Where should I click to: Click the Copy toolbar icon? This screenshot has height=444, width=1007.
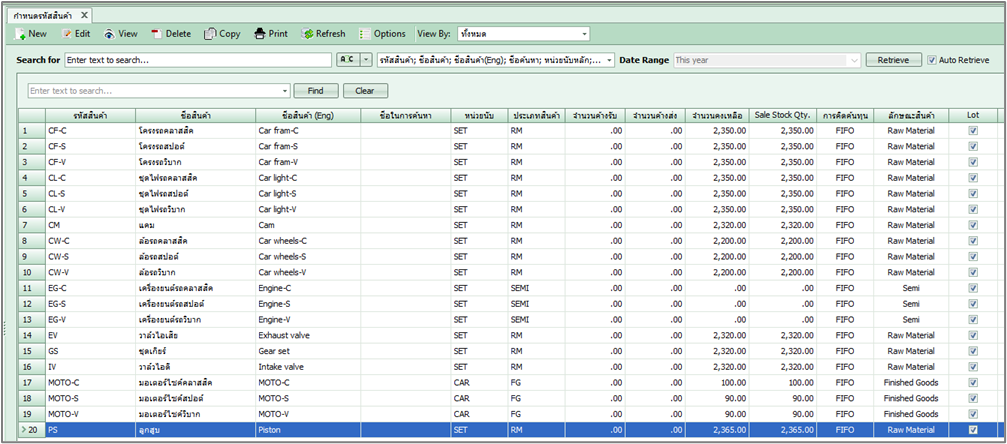[210, 34]
